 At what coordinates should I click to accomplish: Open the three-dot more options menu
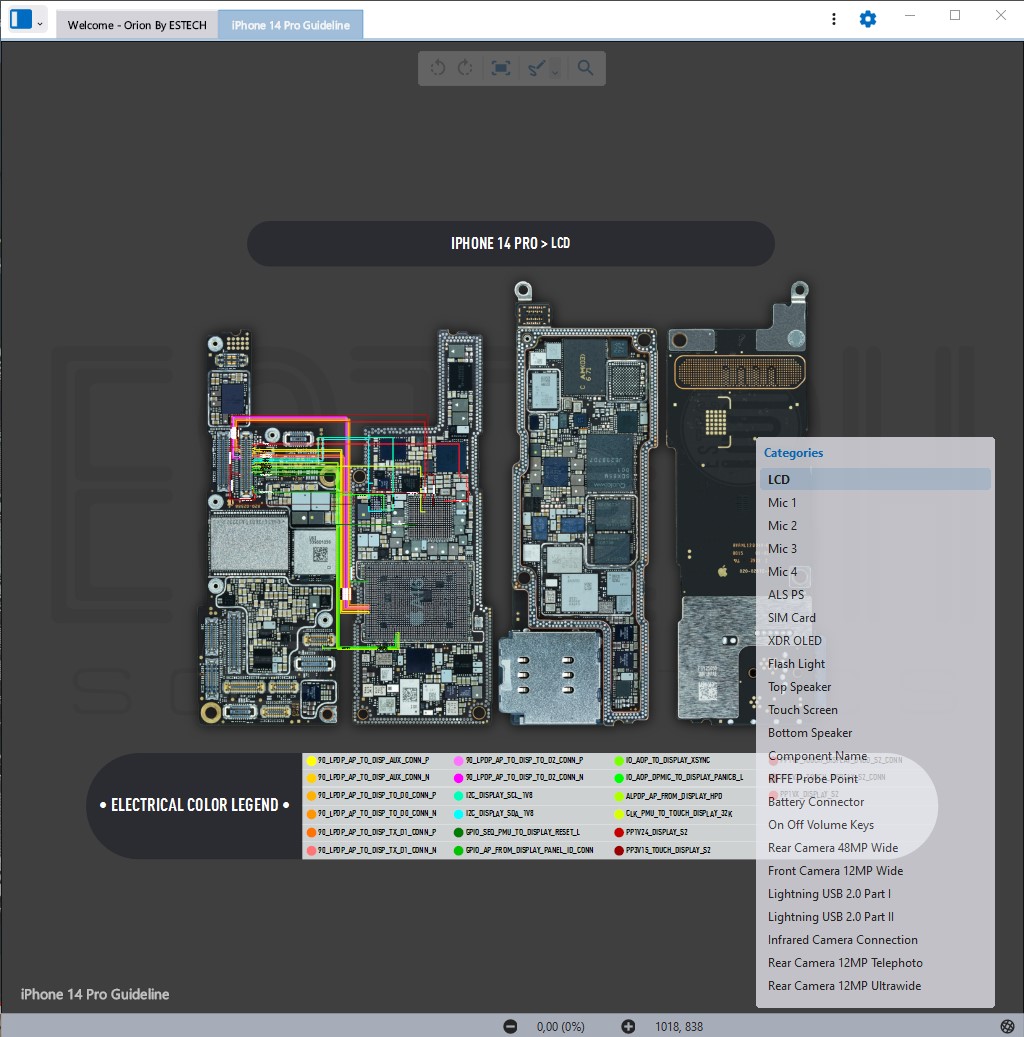point(833,19)
